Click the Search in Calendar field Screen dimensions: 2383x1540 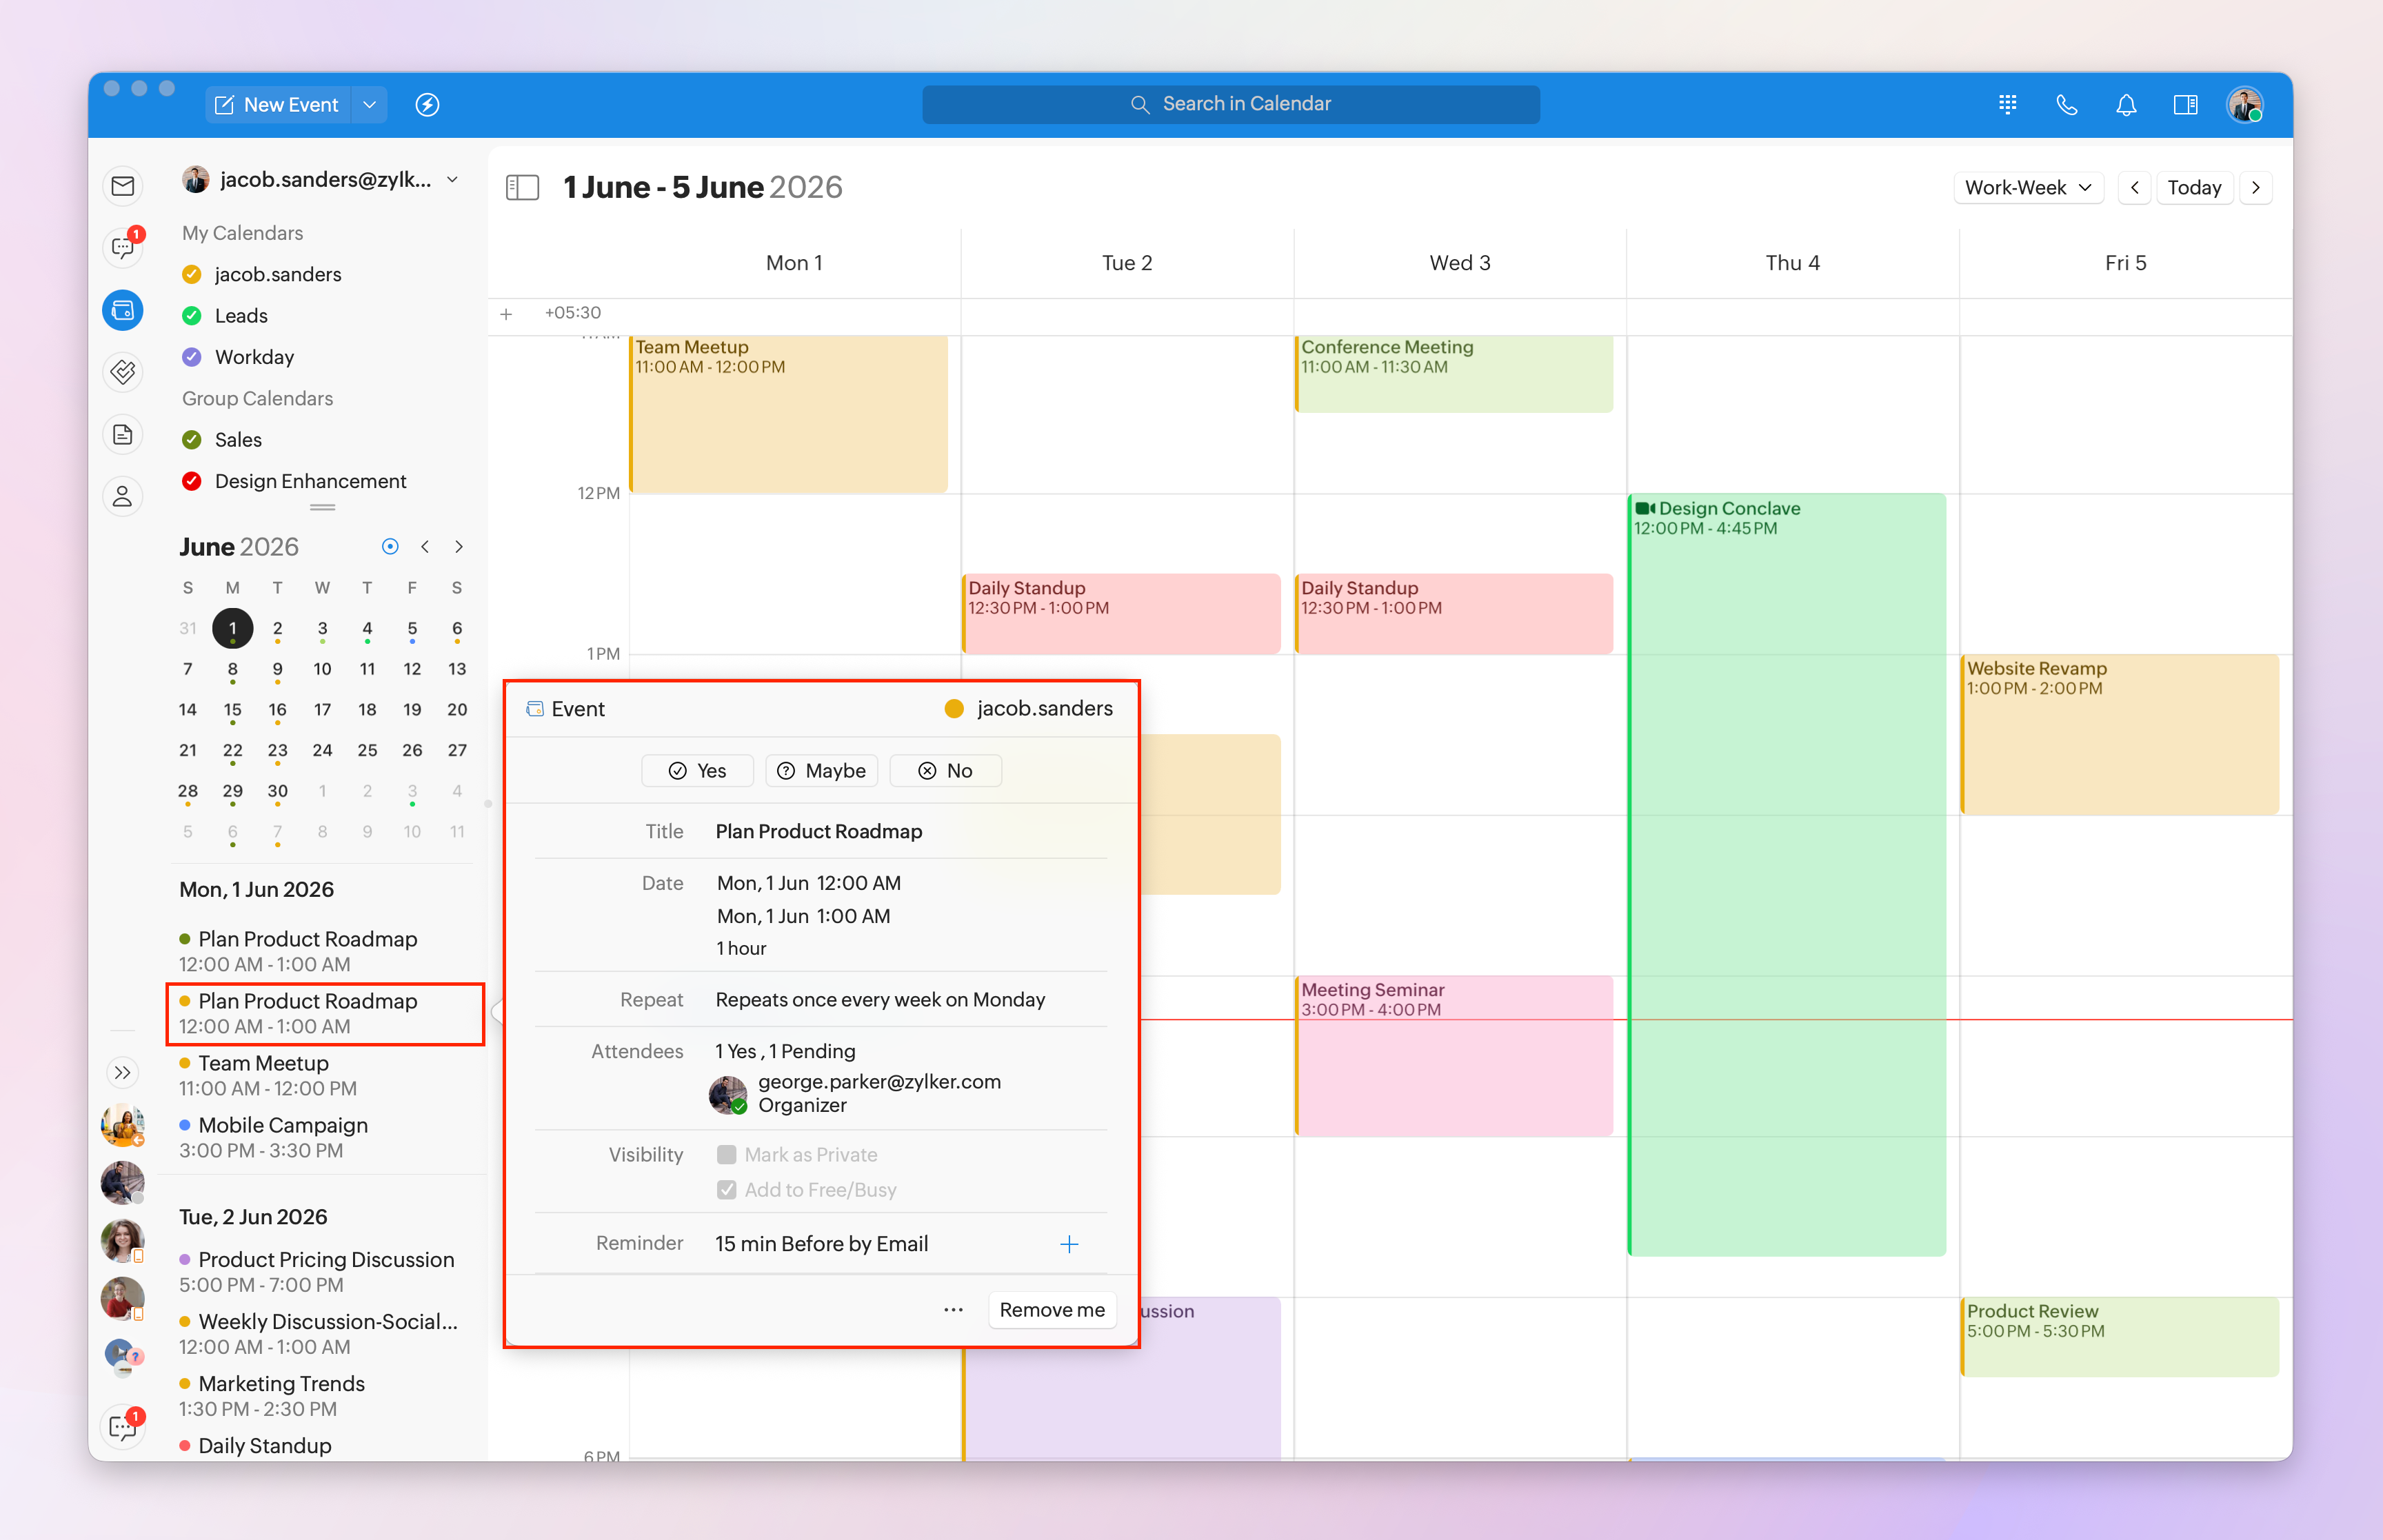tap(1230, 104)
